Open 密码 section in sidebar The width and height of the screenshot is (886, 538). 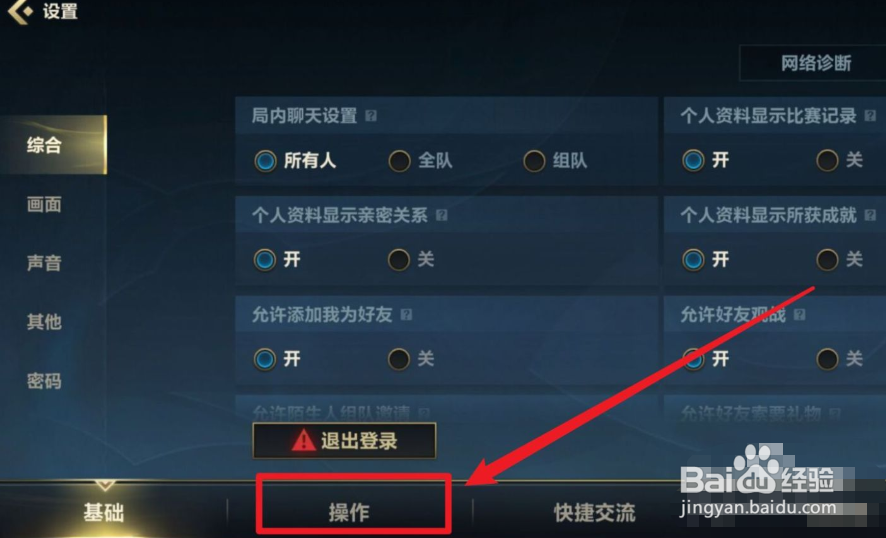(44, 381)
